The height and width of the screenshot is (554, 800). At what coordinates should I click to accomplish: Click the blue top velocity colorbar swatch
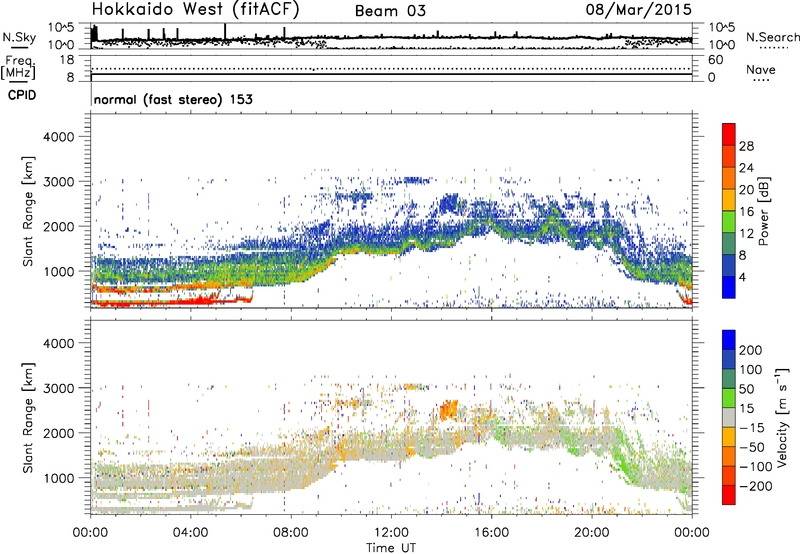coord(729,340)
